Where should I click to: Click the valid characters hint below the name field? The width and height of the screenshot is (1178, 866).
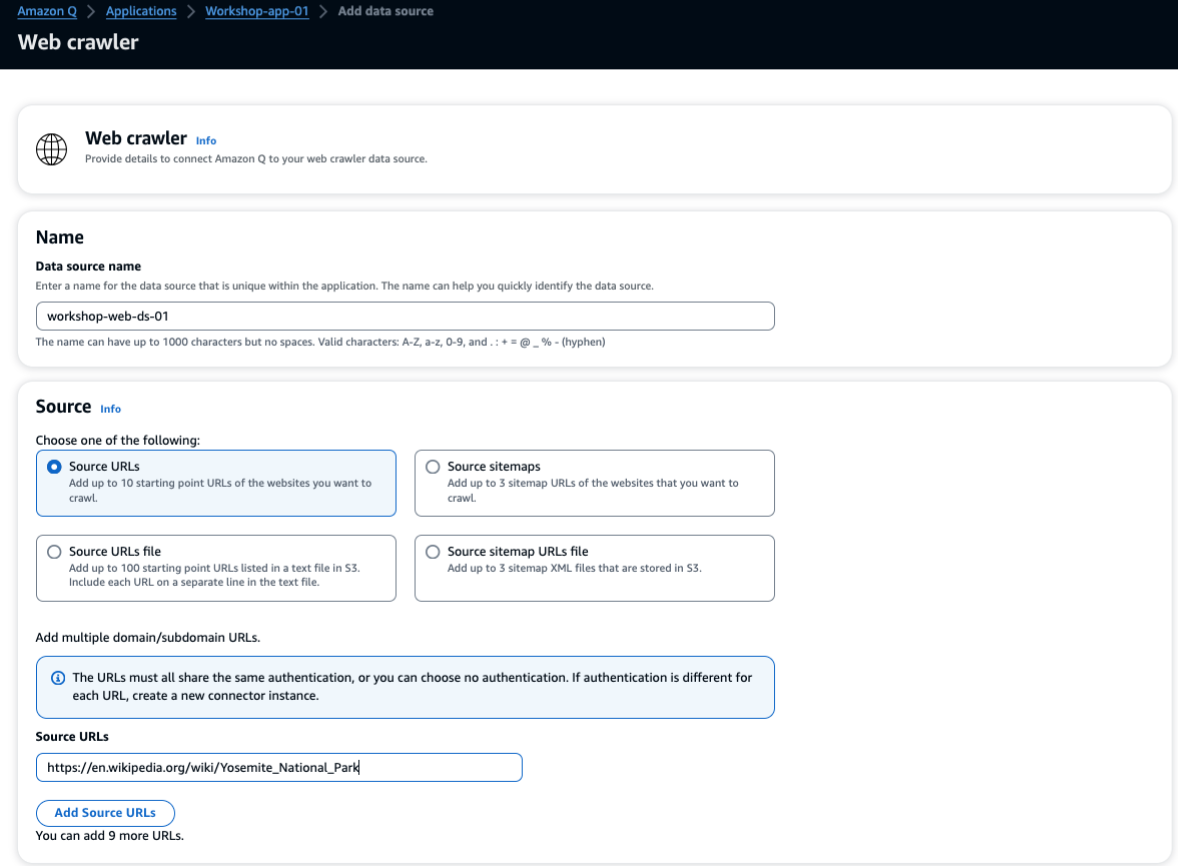pyautogui.click(x=320, y=342)
